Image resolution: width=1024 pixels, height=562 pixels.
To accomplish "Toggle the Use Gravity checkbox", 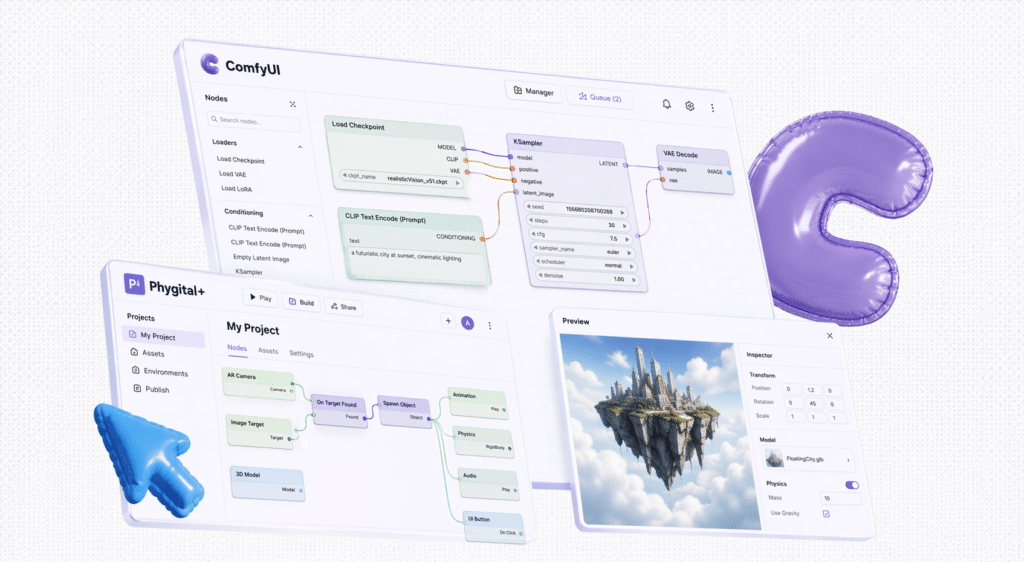I will coord(826,514).
